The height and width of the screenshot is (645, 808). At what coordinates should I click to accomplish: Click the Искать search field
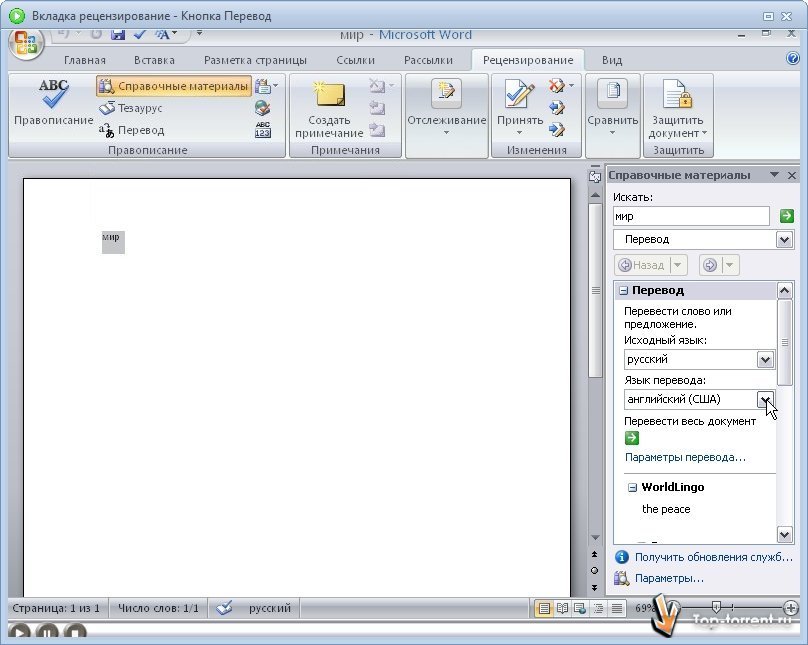[x=691, y=216]
